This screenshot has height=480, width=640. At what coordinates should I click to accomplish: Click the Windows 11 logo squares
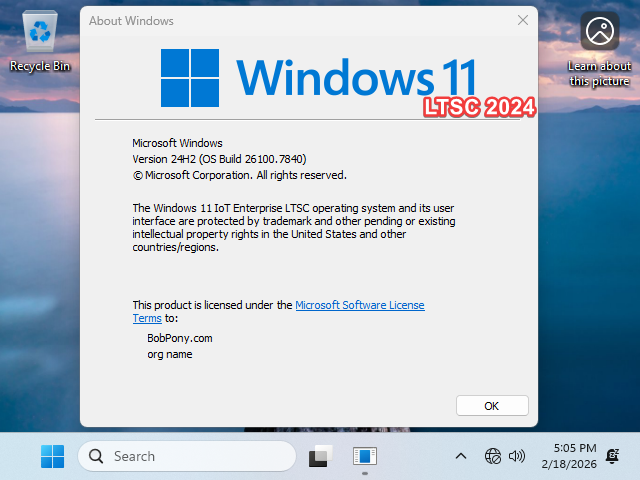(190, 78)
